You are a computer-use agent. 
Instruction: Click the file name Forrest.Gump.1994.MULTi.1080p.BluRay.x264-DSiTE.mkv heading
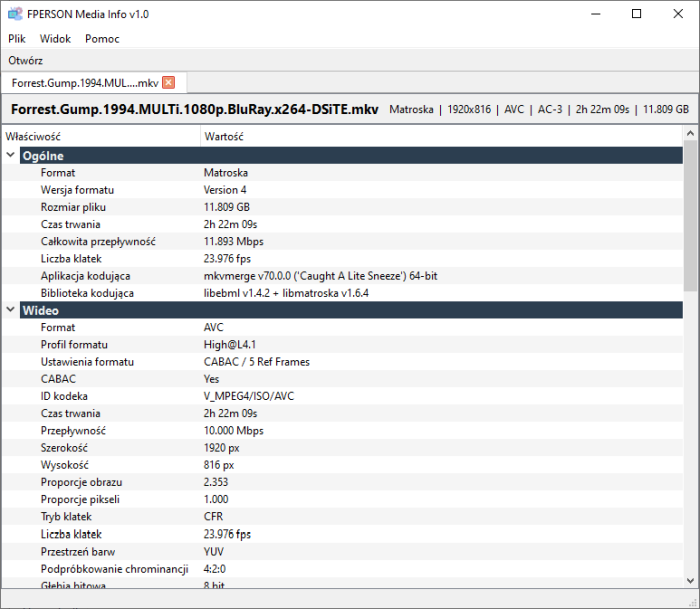195,109
